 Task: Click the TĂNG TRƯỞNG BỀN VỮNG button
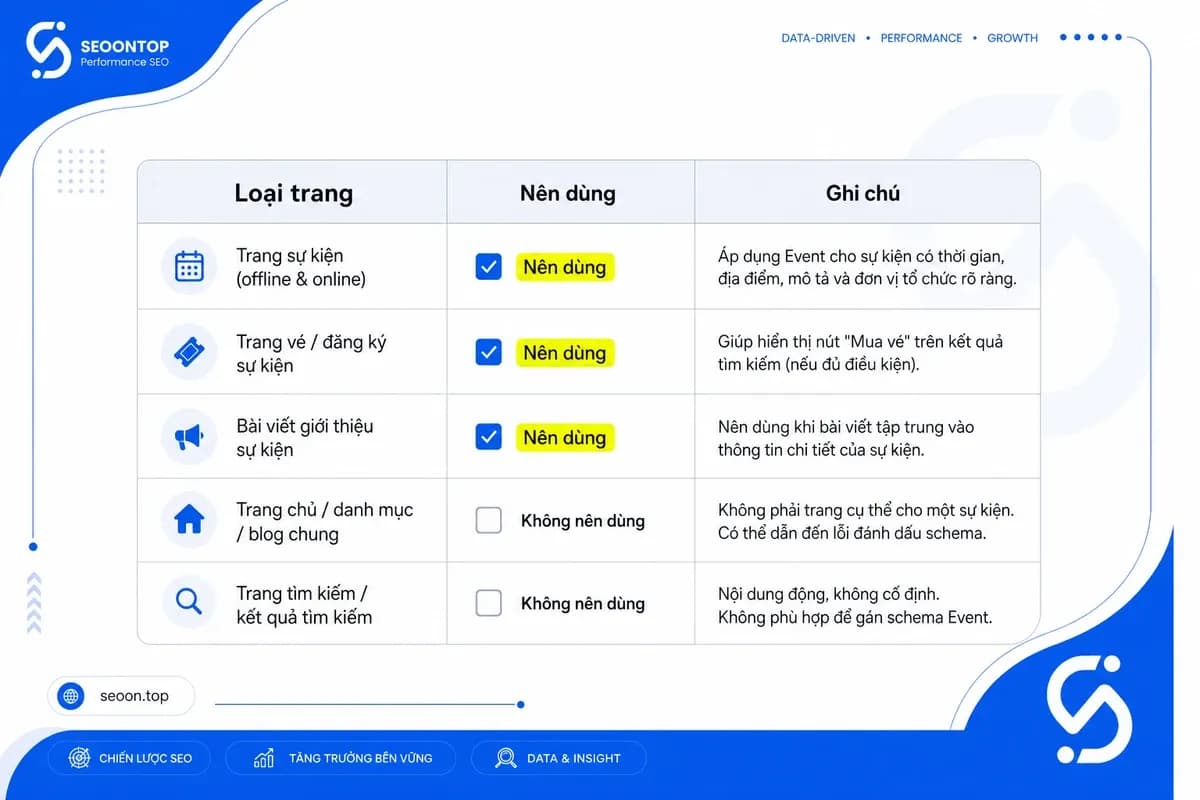coord(341,758)
